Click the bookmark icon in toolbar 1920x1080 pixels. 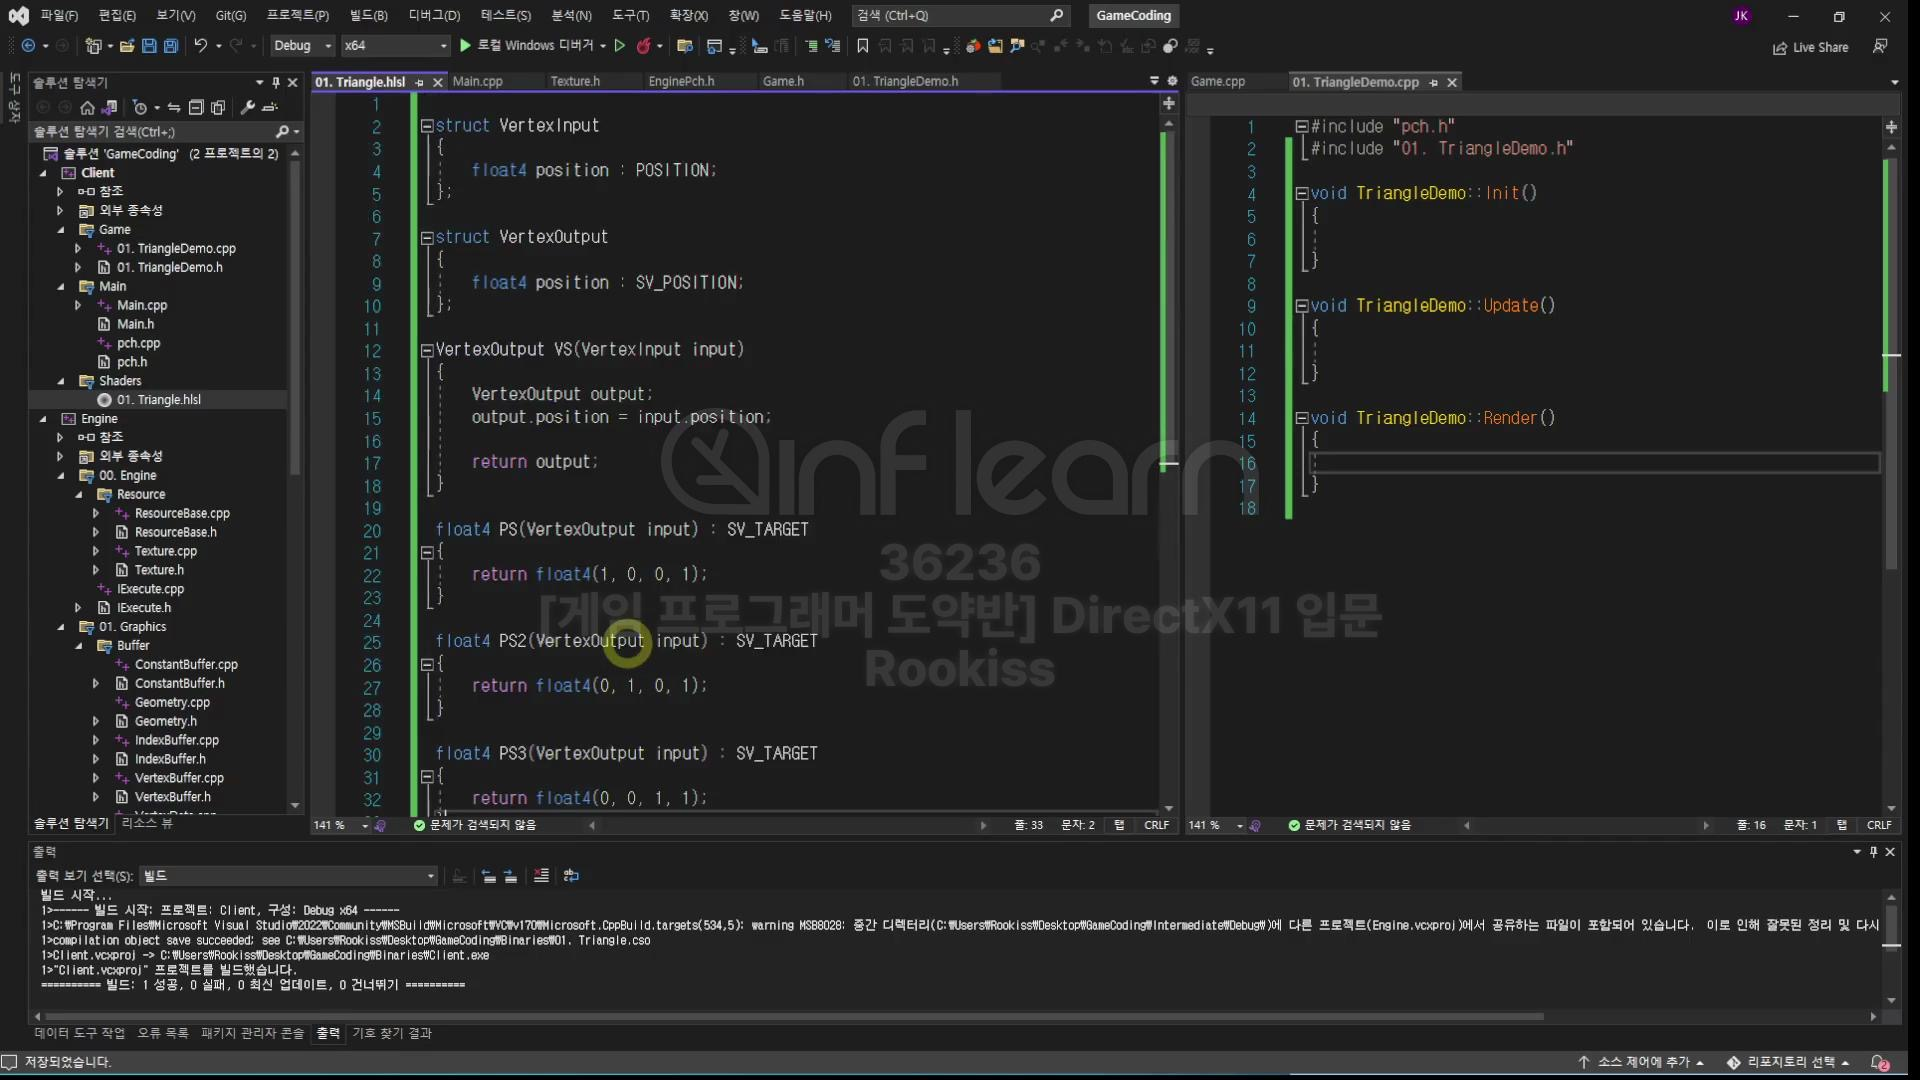coord(863,46)
